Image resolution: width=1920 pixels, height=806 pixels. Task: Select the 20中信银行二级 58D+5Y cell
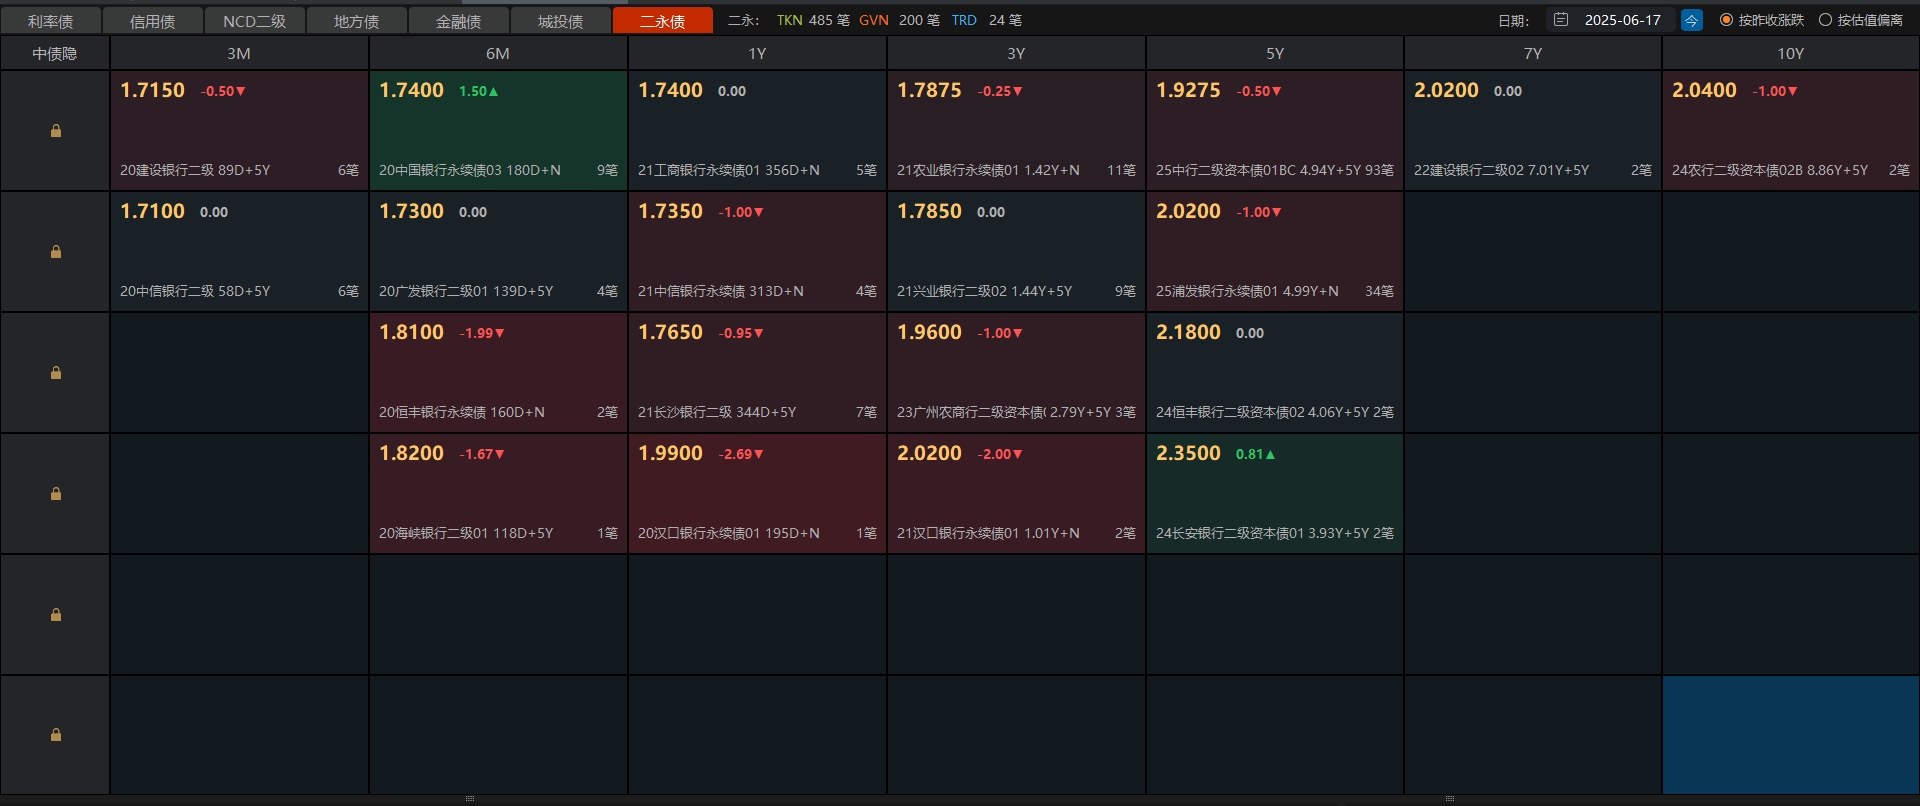coord(239,252)
